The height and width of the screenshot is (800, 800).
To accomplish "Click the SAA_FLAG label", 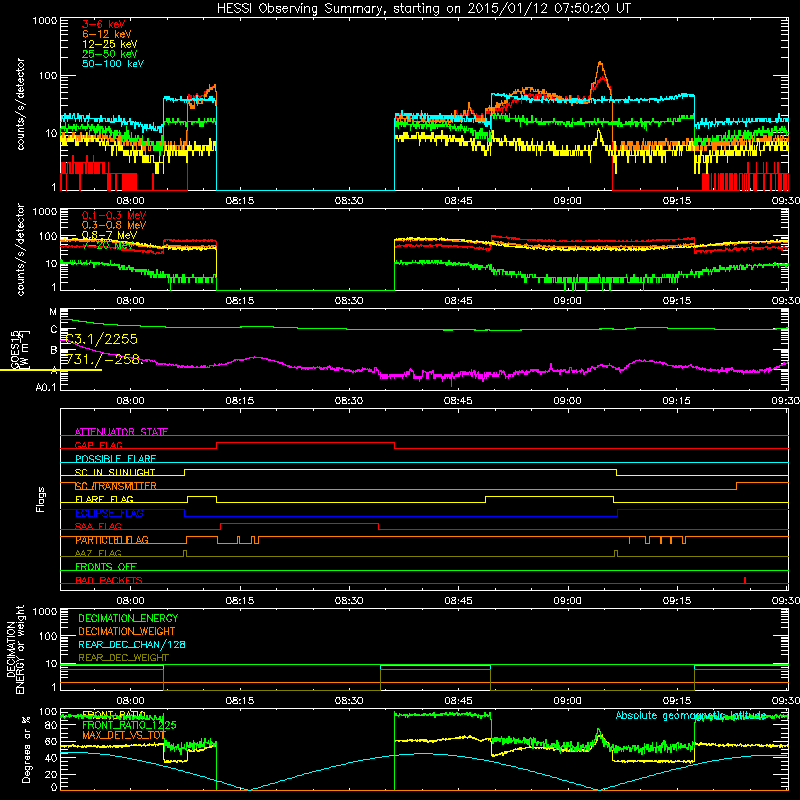I will pos(98,526).
